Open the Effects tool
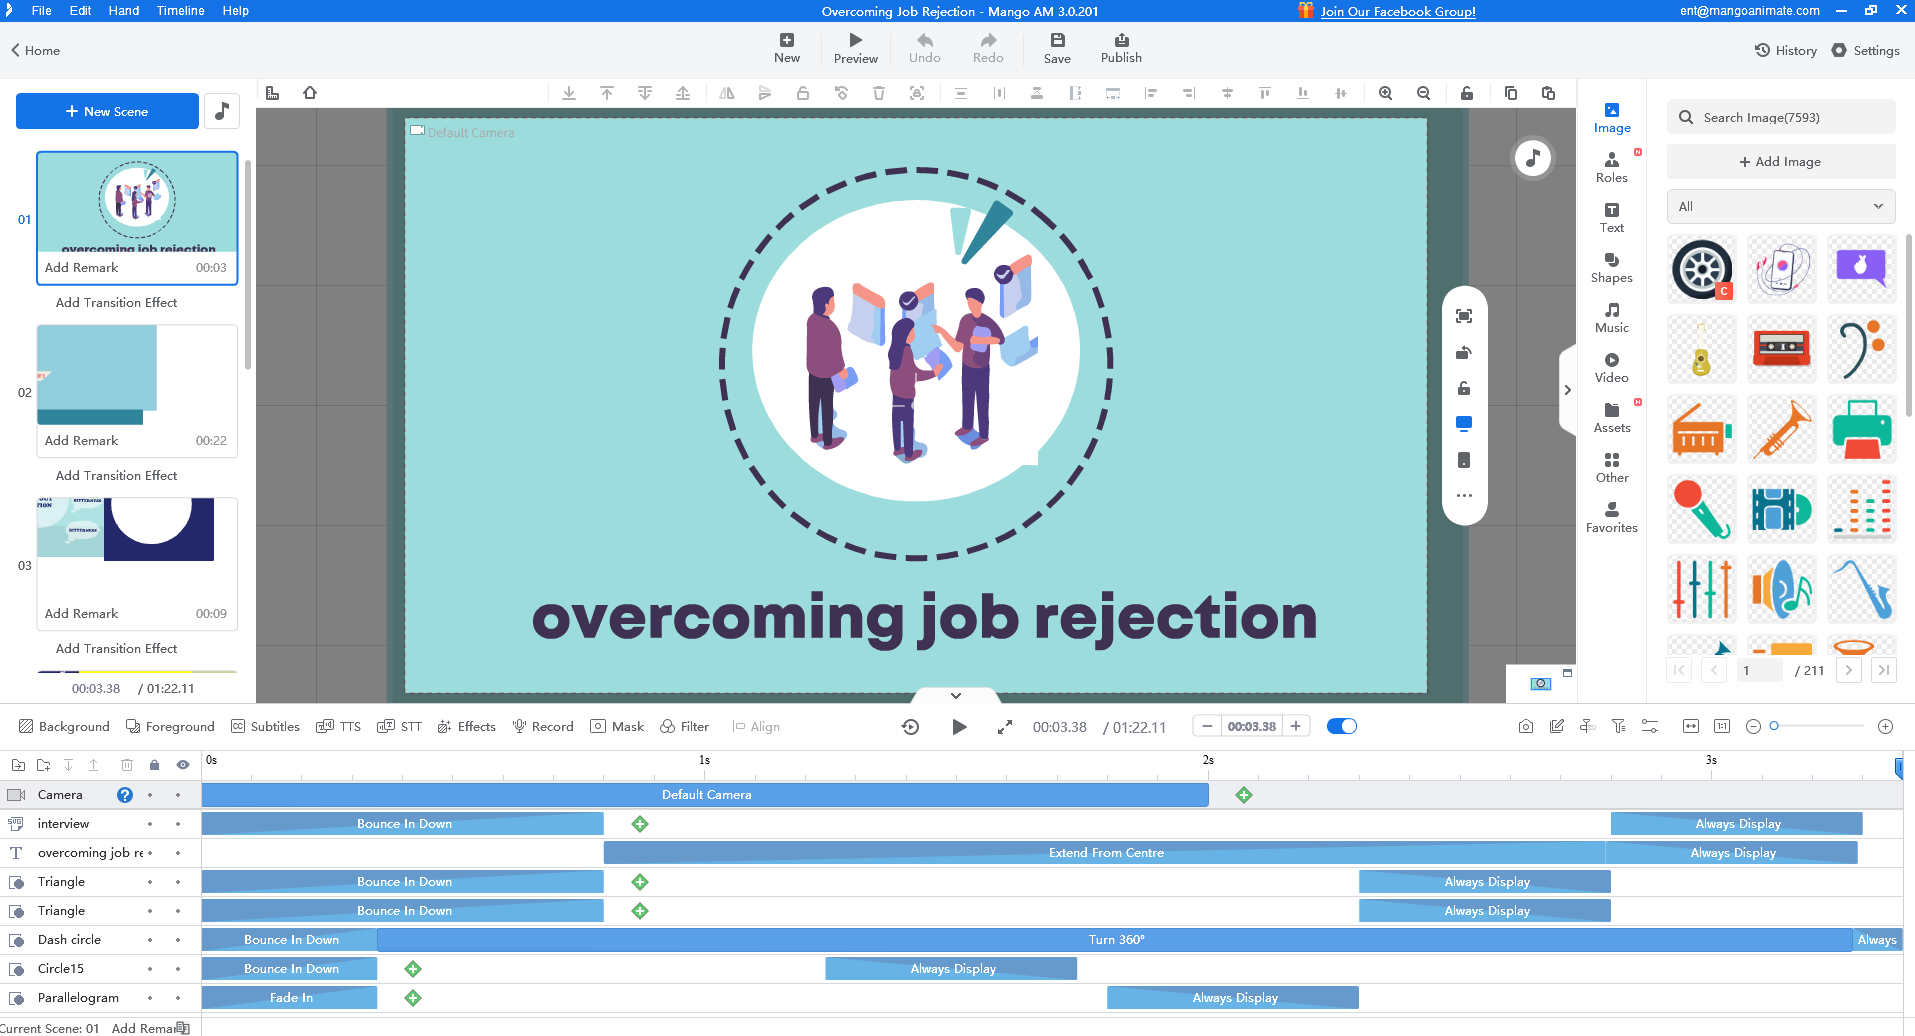The height and width of the screenshot is (1036, 1915). coord(466,726)
